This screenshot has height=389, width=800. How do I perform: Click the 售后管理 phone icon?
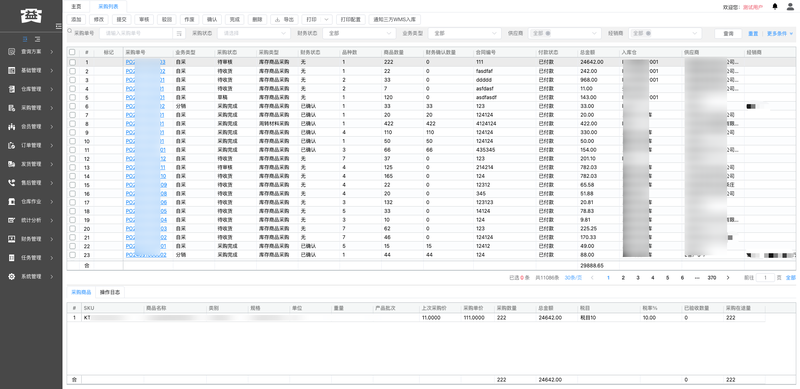tap(12, 183)
